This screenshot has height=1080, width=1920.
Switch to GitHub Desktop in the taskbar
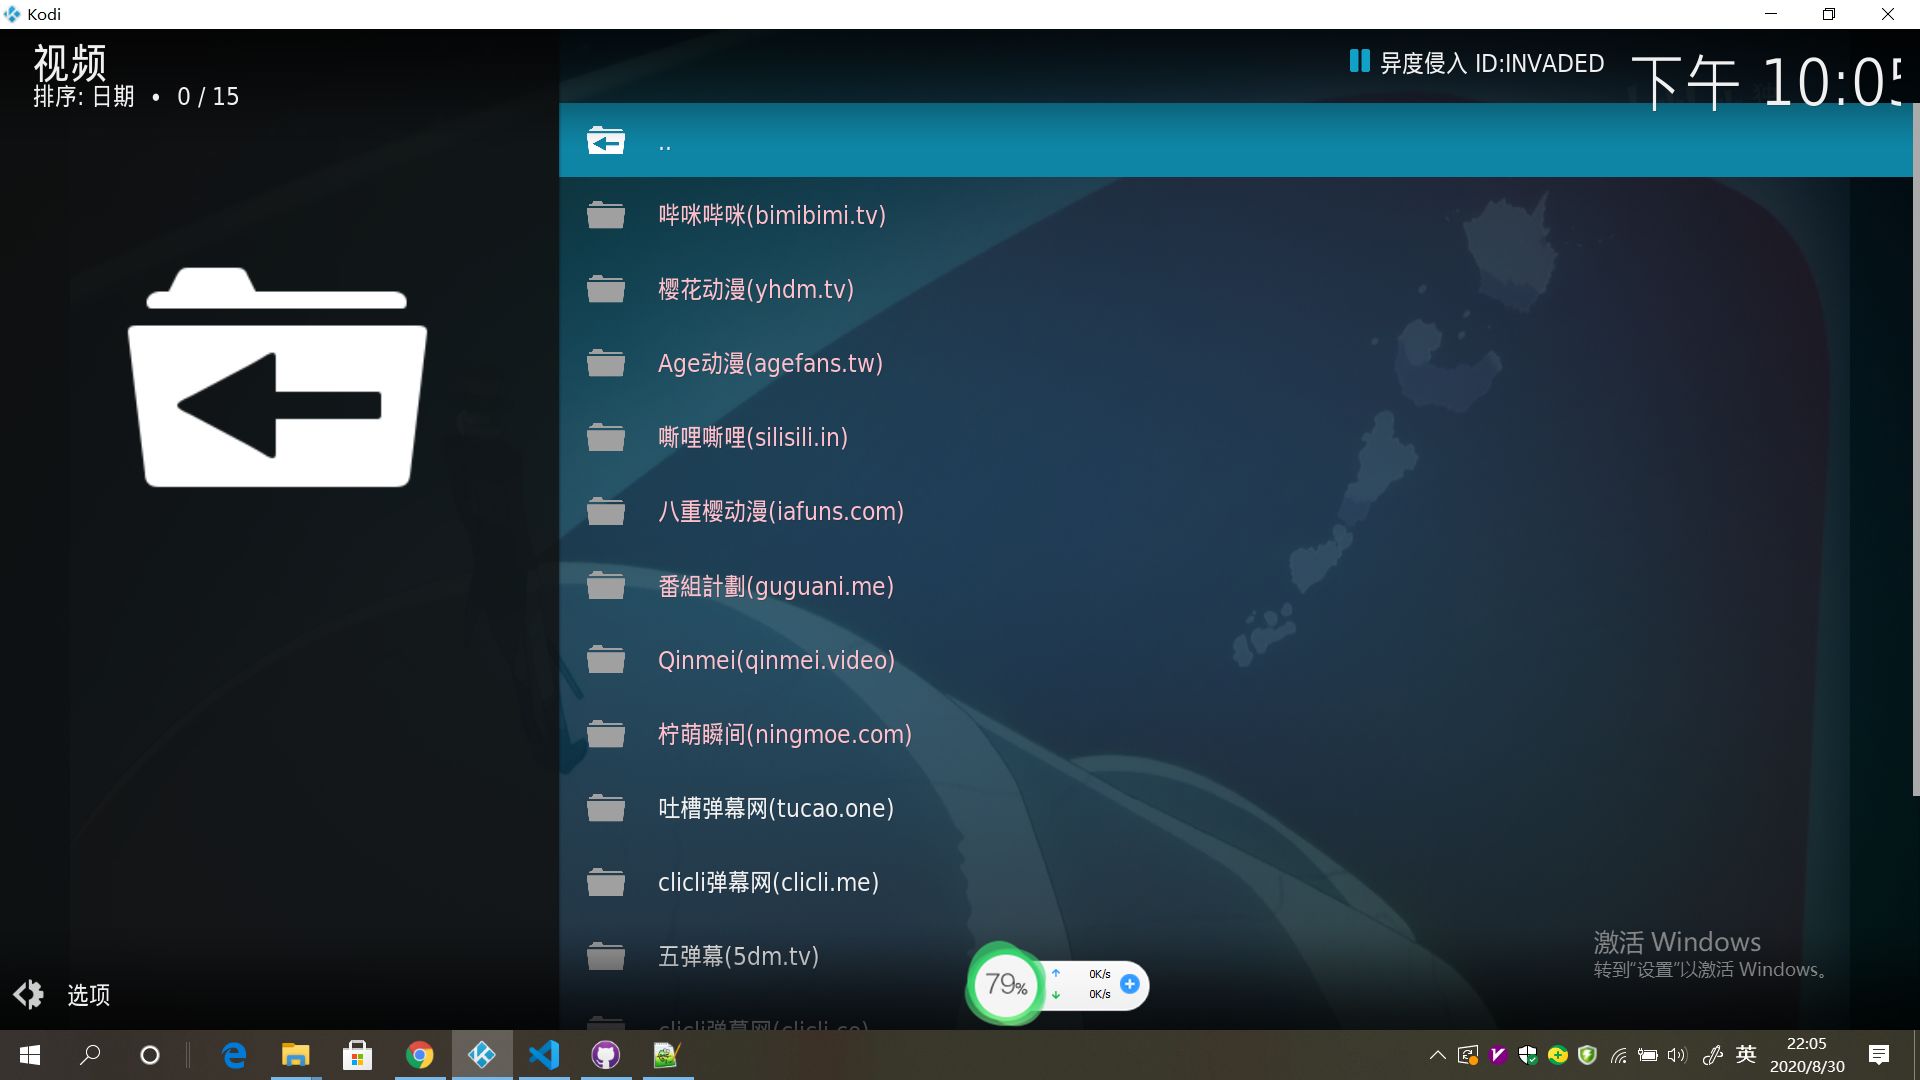606,1055
